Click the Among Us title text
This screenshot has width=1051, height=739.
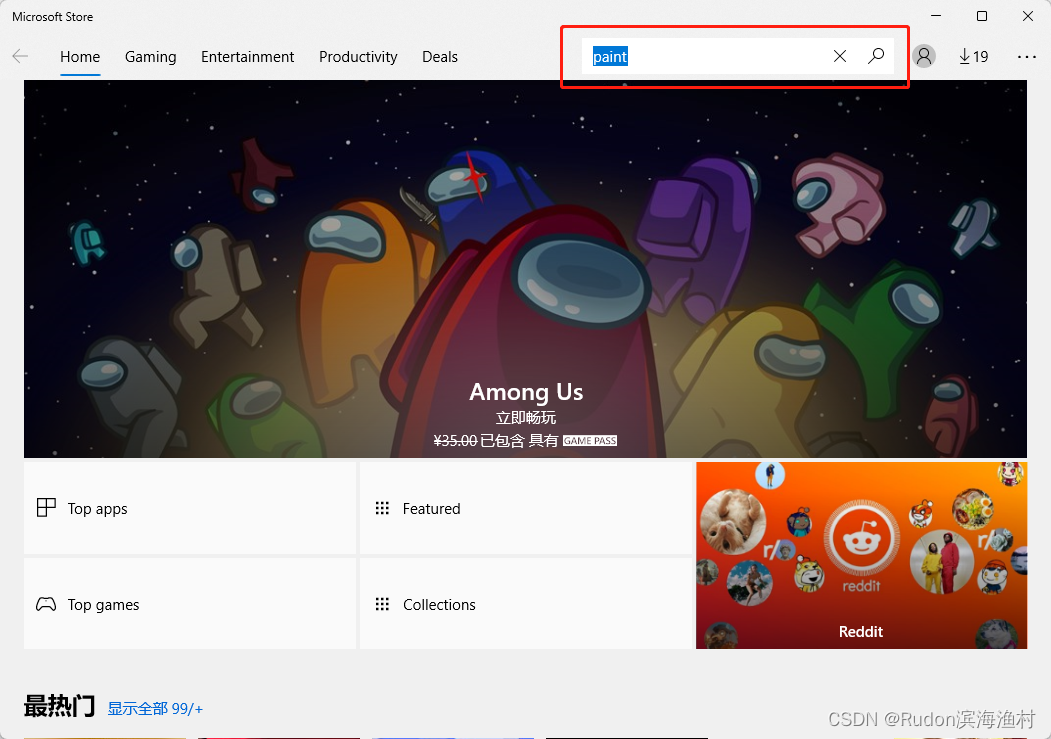click(x=526, y=392)
